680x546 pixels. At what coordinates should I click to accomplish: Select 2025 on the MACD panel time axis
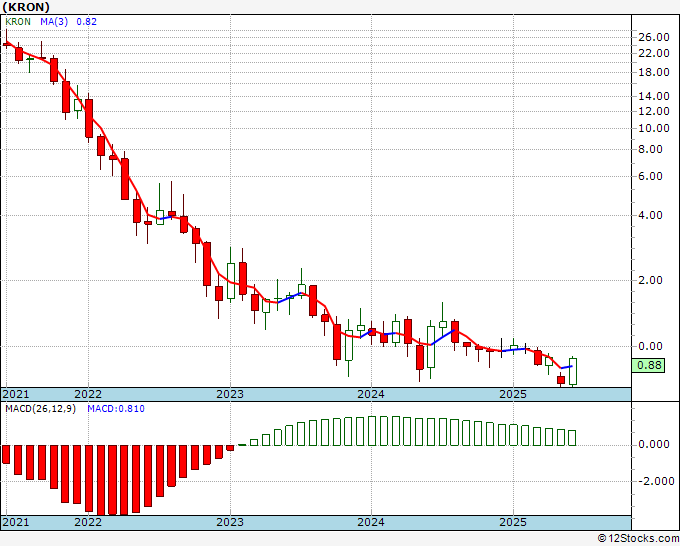pos(513,522)
